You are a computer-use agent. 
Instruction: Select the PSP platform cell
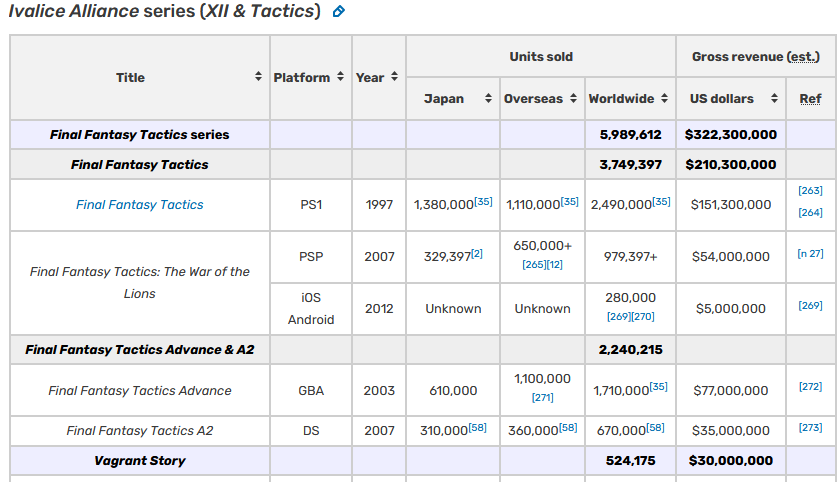click(311, 257)
